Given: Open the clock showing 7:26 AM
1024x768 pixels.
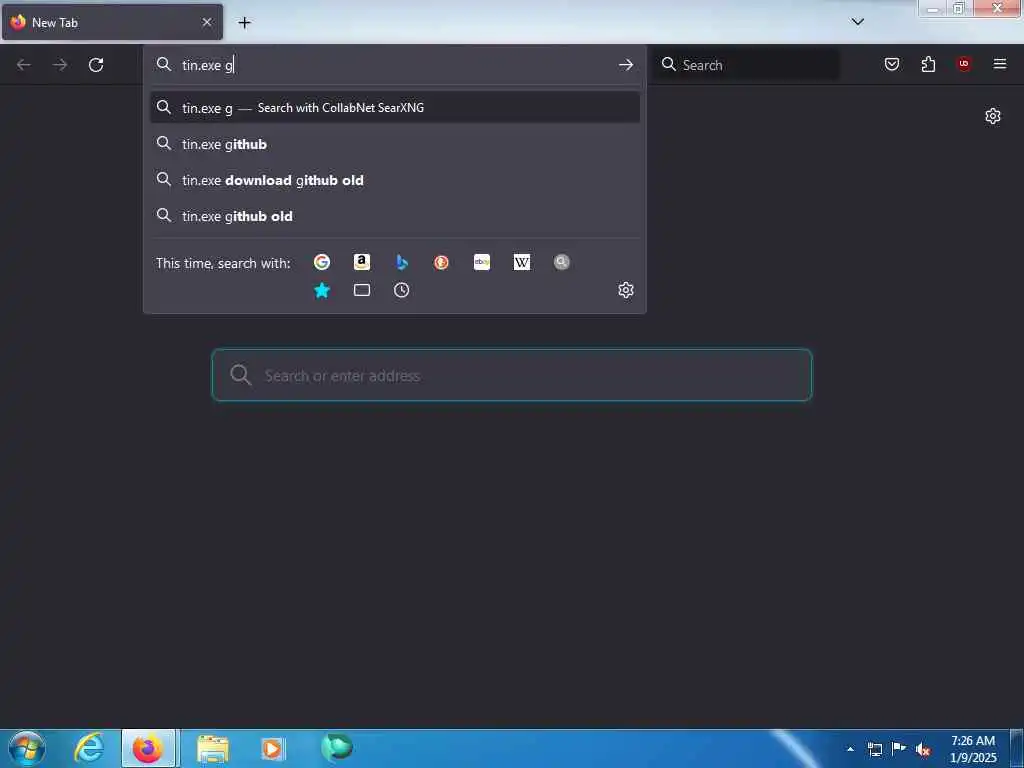Looking at the screenshot, I should [973, 749].
